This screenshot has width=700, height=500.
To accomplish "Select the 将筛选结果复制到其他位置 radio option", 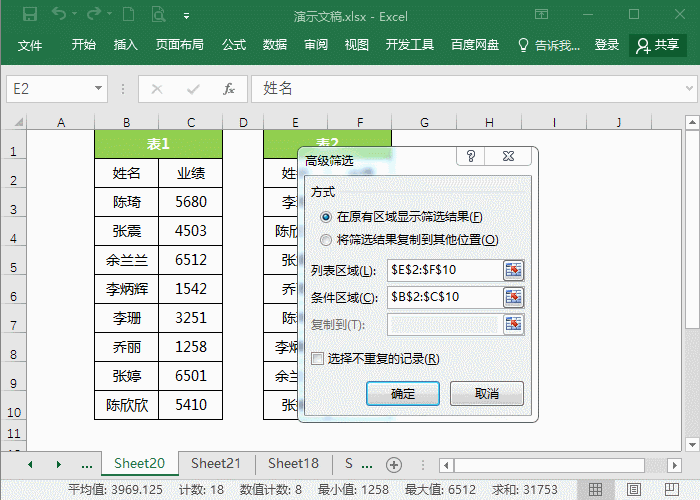I will point(326,240).
